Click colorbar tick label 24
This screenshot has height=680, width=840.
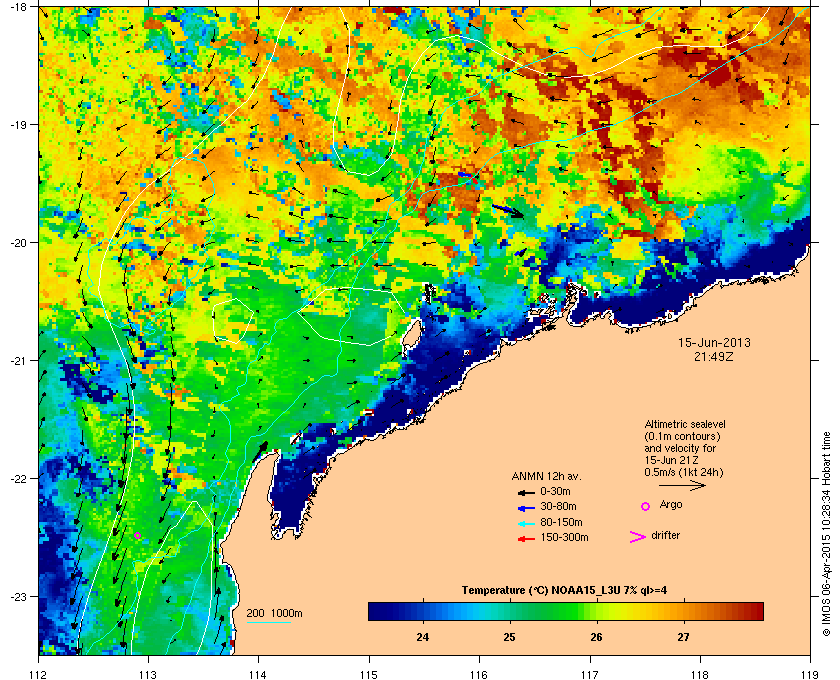(x=423, y=637)
